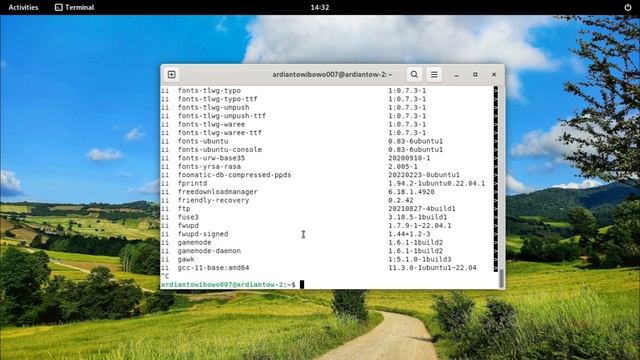Screen dimensions: 640x360
Task: Click version 1:5.1.0-1build3
Action: [x=420, y=259]
